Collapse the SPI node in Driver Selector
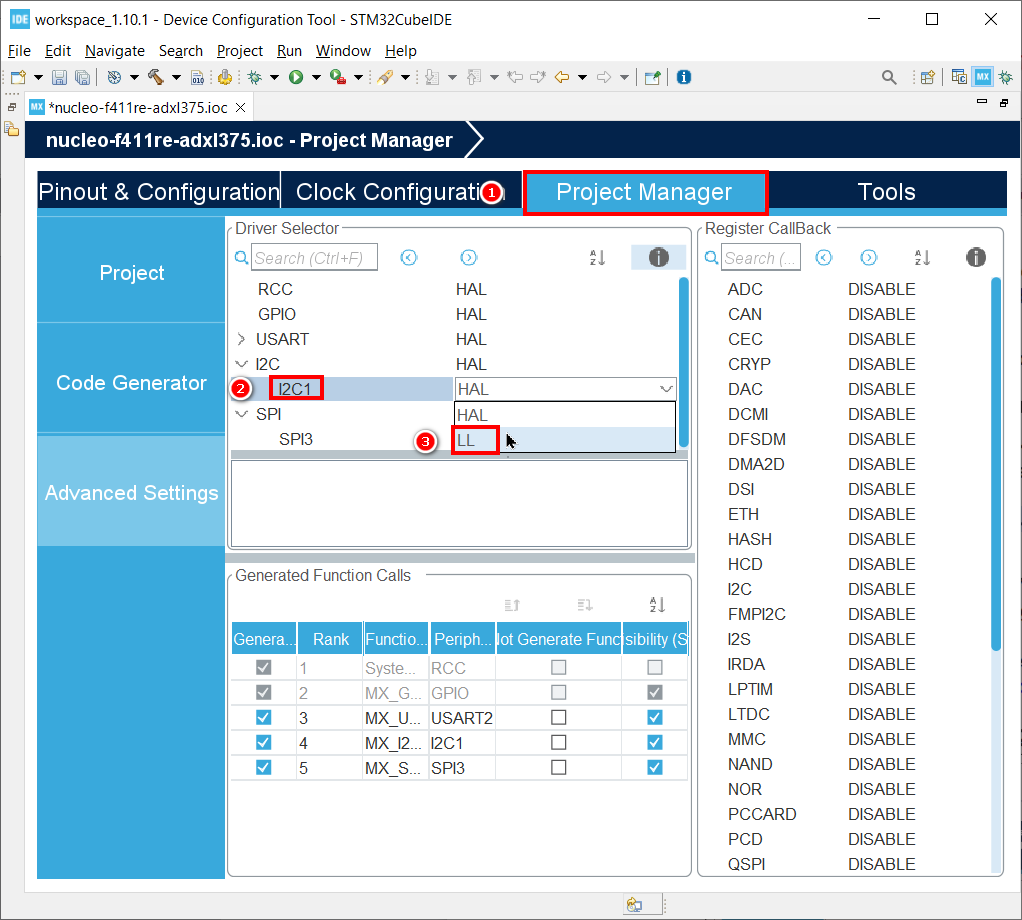 pyautogui.click(x=241, y=414)
